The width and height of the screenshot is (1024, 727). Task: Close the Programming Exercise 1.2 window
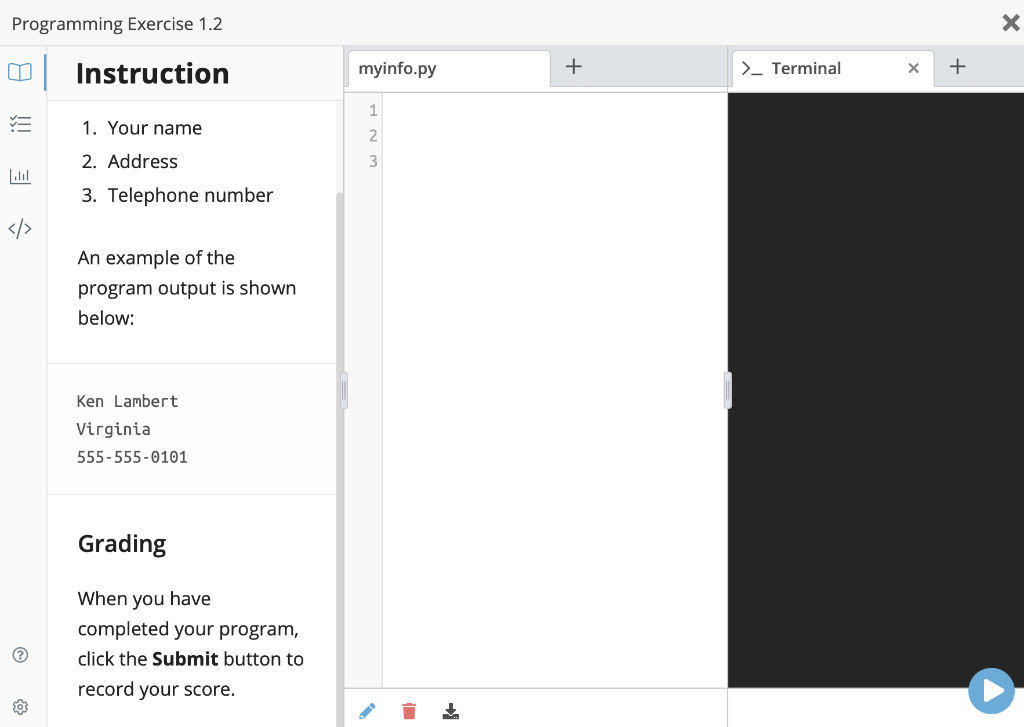pyautogui.click(x=1010, y=22)
